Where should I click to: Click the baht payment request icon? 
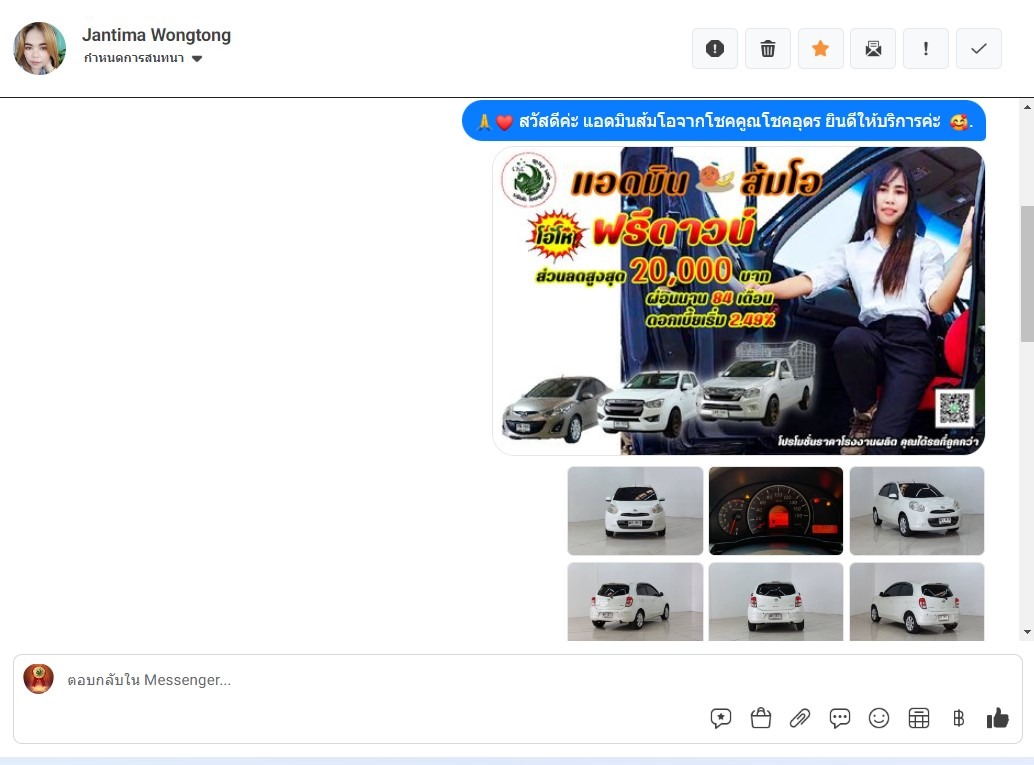tap(958, 718)
